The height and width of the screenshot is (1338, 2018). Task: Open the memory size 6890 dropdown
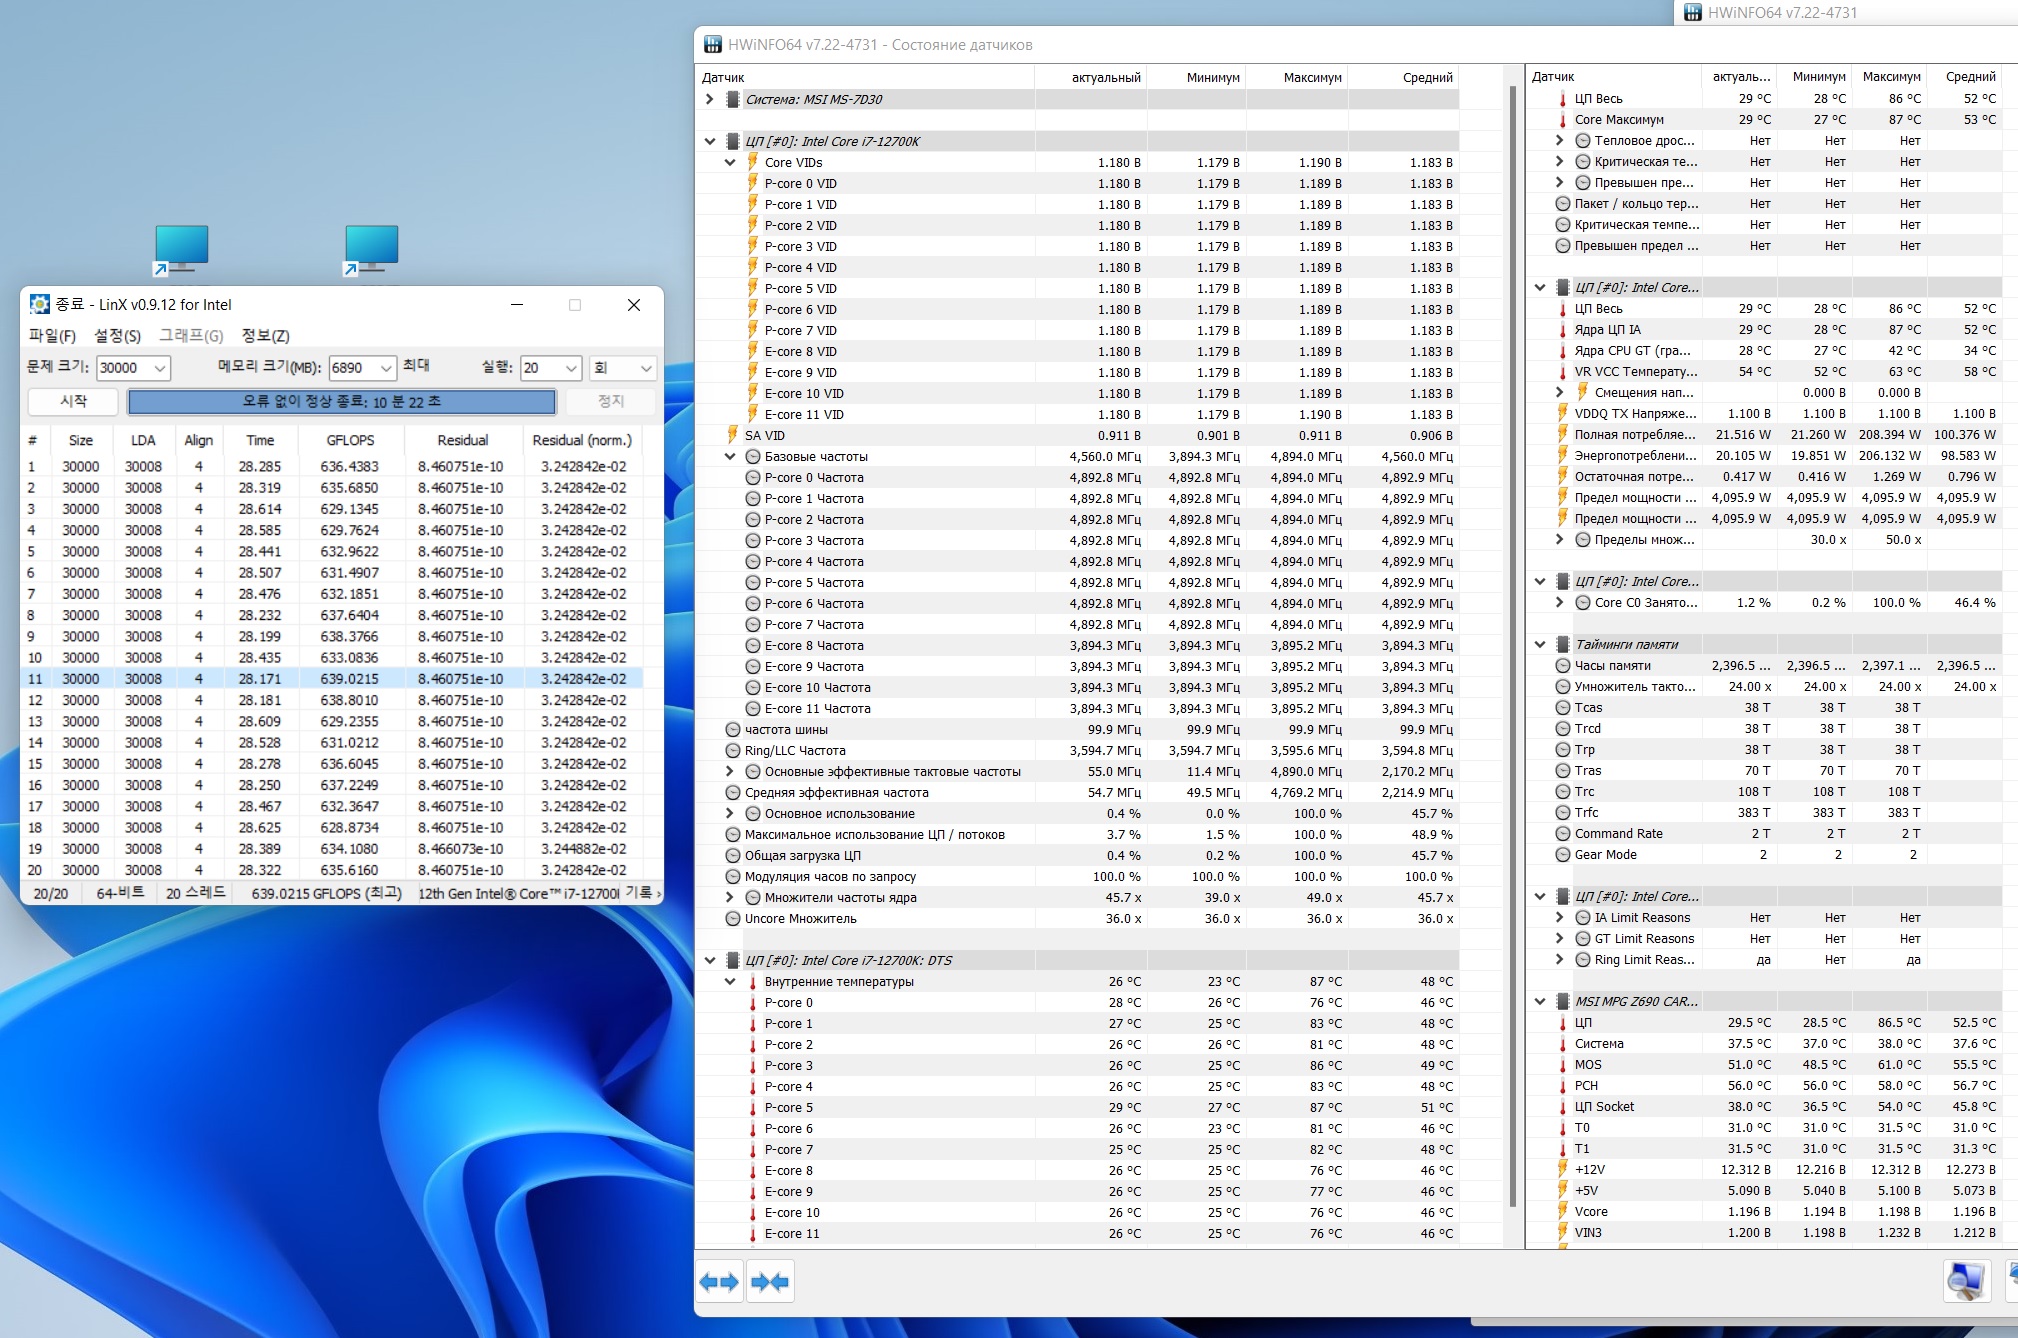point(386,368)
